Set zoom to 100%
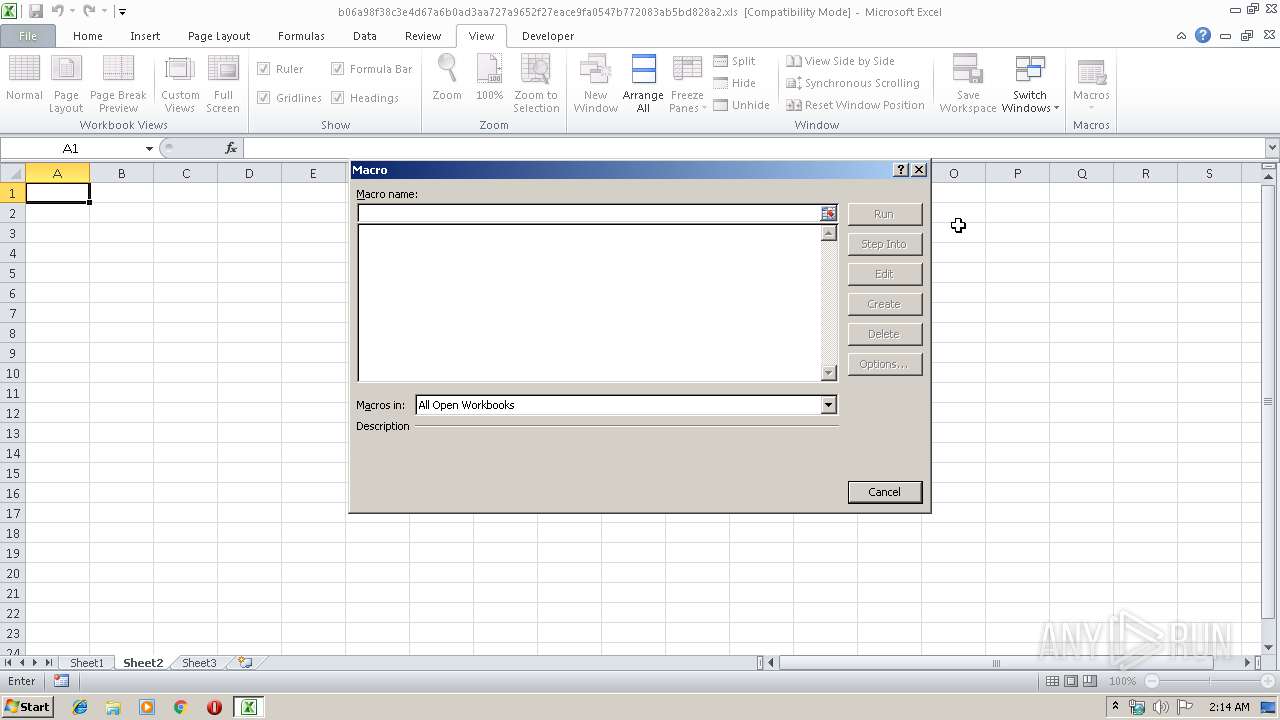This screenshot has width=1280, height=720. coord(489,78)
